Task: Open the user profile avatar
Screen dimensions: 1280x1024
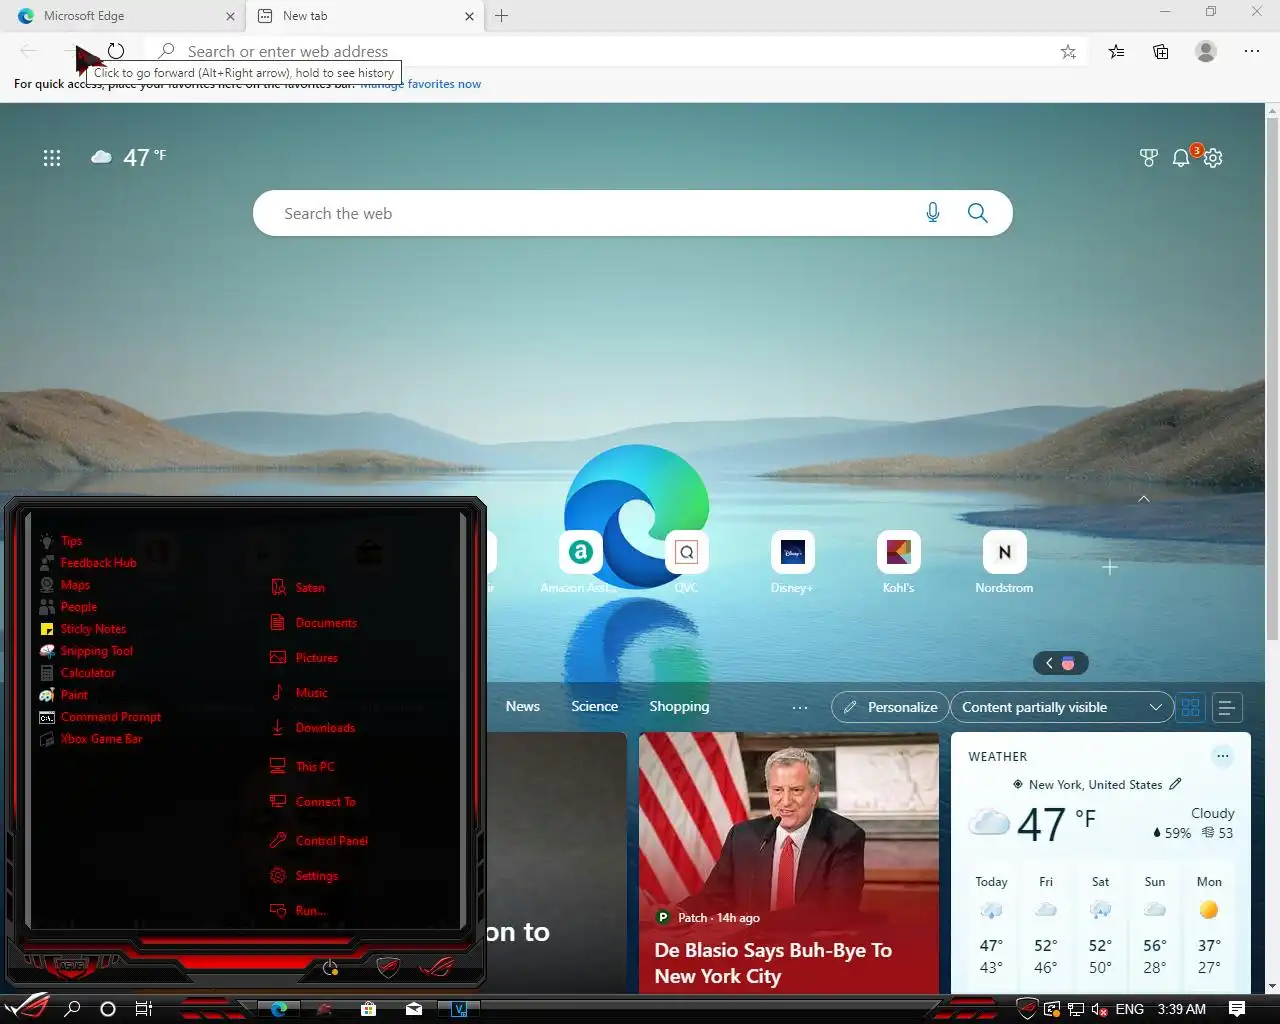Action: pyautogui.click(x=1206, y=52)
